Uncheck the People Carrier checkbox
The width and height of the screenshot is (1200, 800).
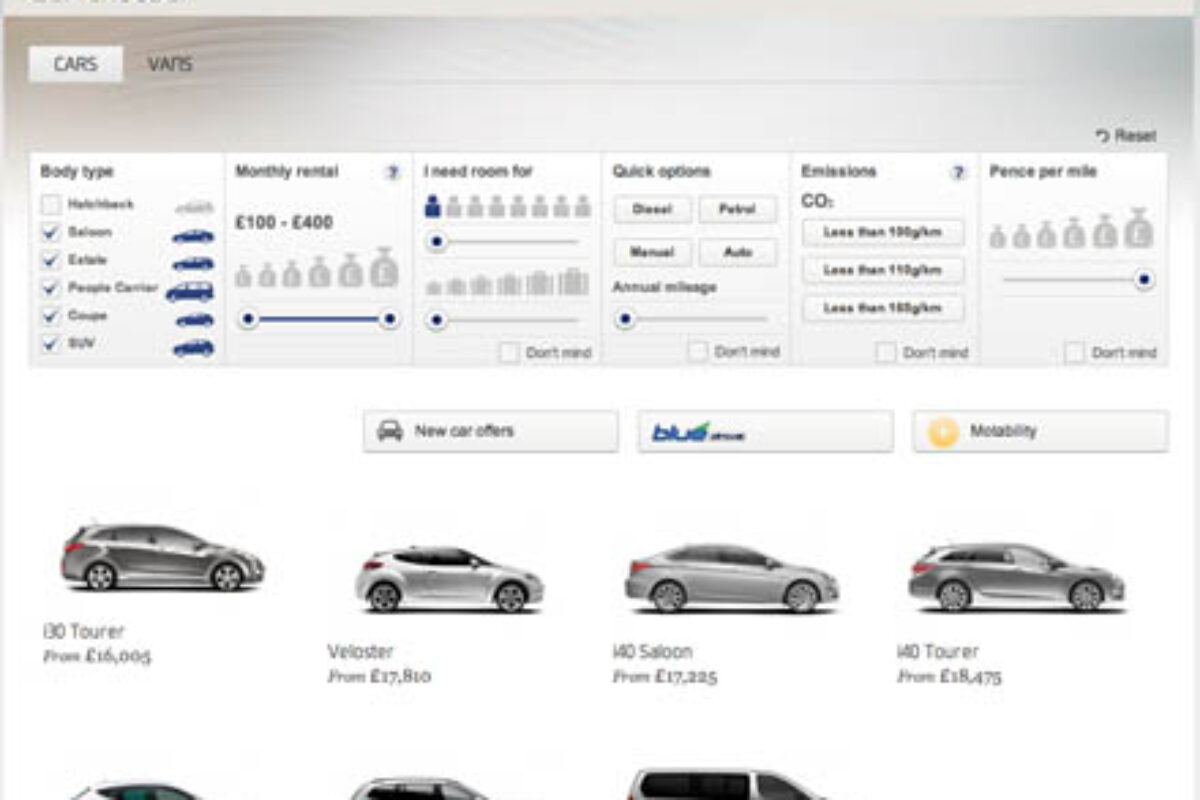pyautogui.click(x=51, y=289)
